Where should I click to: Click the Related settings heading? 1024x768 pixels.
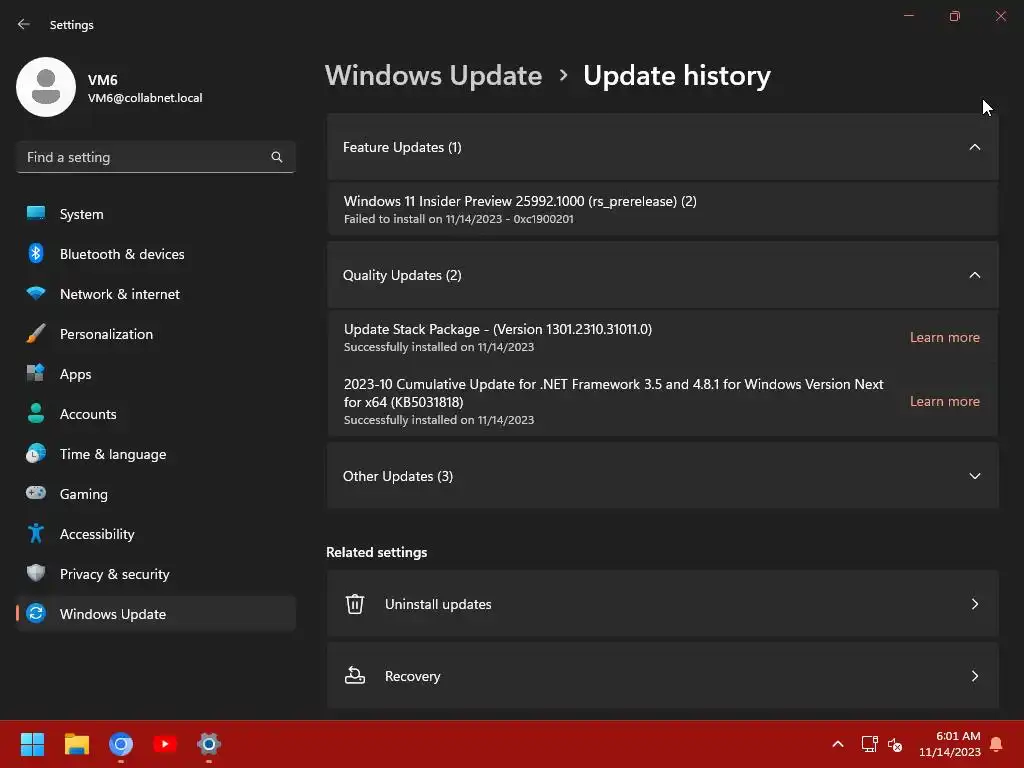point(377,552)
